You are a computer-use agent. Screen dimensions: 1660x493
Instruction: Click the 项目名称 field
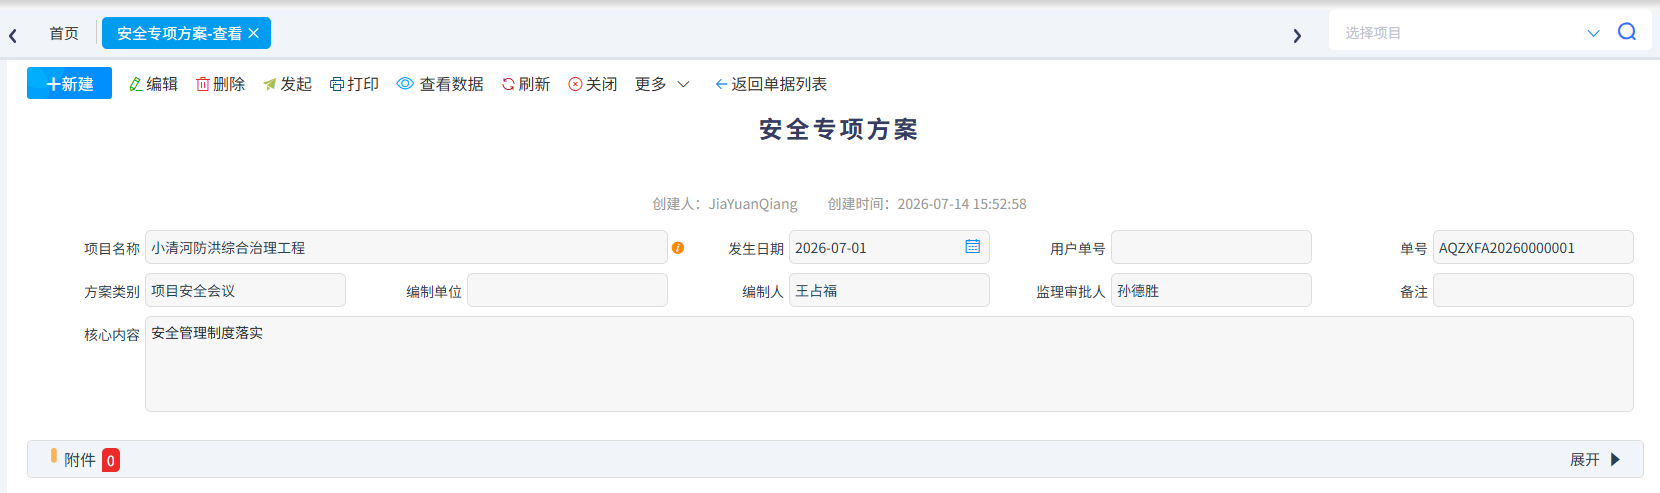406,247
